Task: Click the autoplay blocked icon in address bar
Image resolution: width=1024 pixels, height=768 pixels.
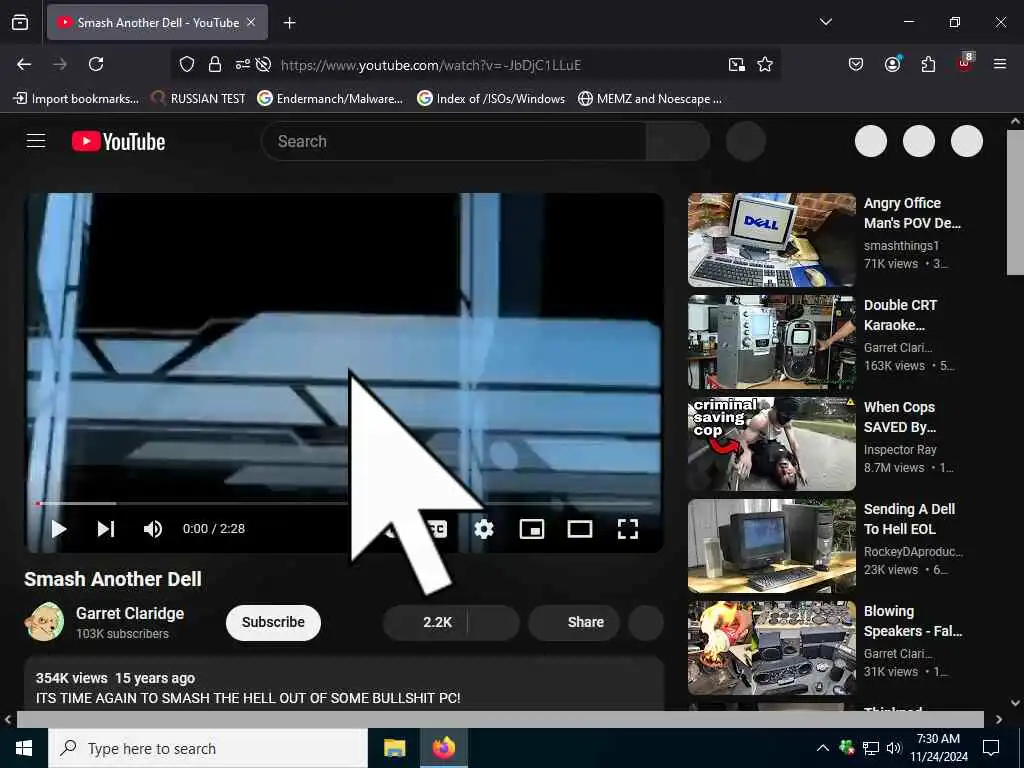Action: (x=263, y=64)
